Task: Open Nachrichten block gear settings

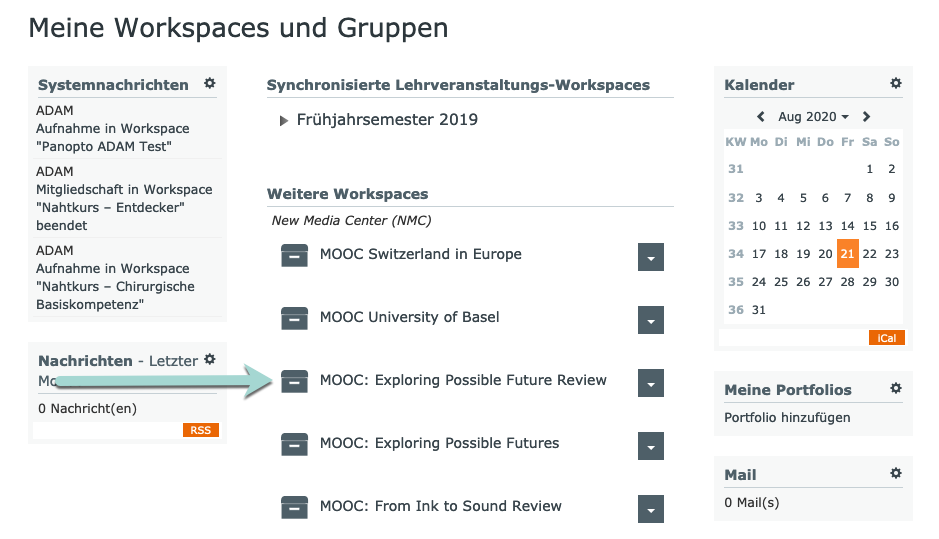Action: point(209,359)
